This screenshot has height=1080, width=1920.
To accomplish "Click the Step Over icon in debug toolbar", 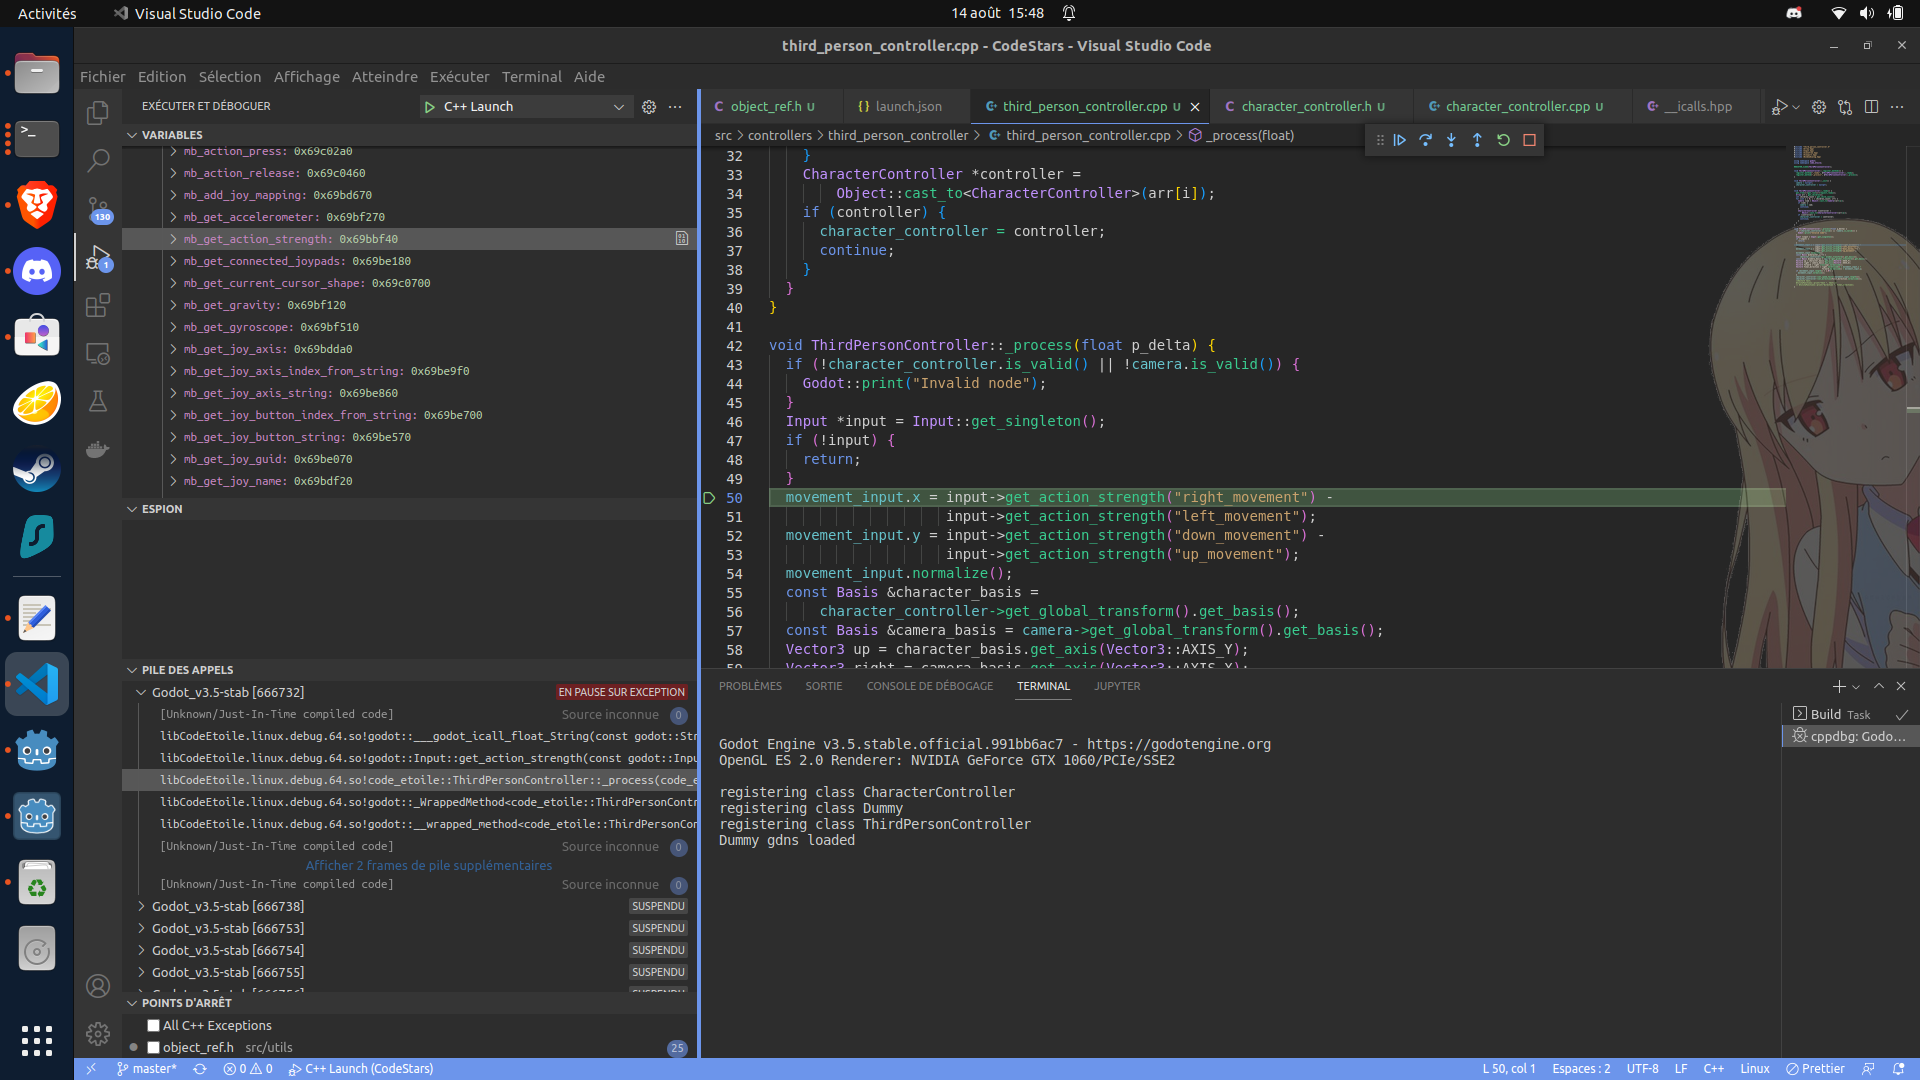I will [1426, 140].
